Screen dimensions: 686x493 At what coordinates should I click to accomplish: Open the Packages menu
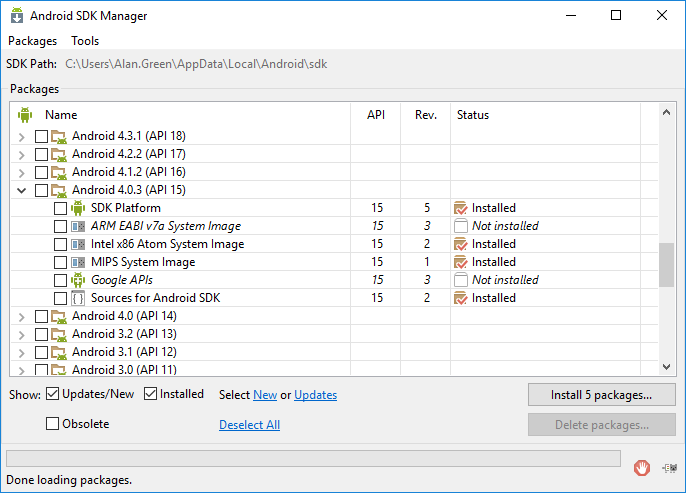(x=32, y=41)
